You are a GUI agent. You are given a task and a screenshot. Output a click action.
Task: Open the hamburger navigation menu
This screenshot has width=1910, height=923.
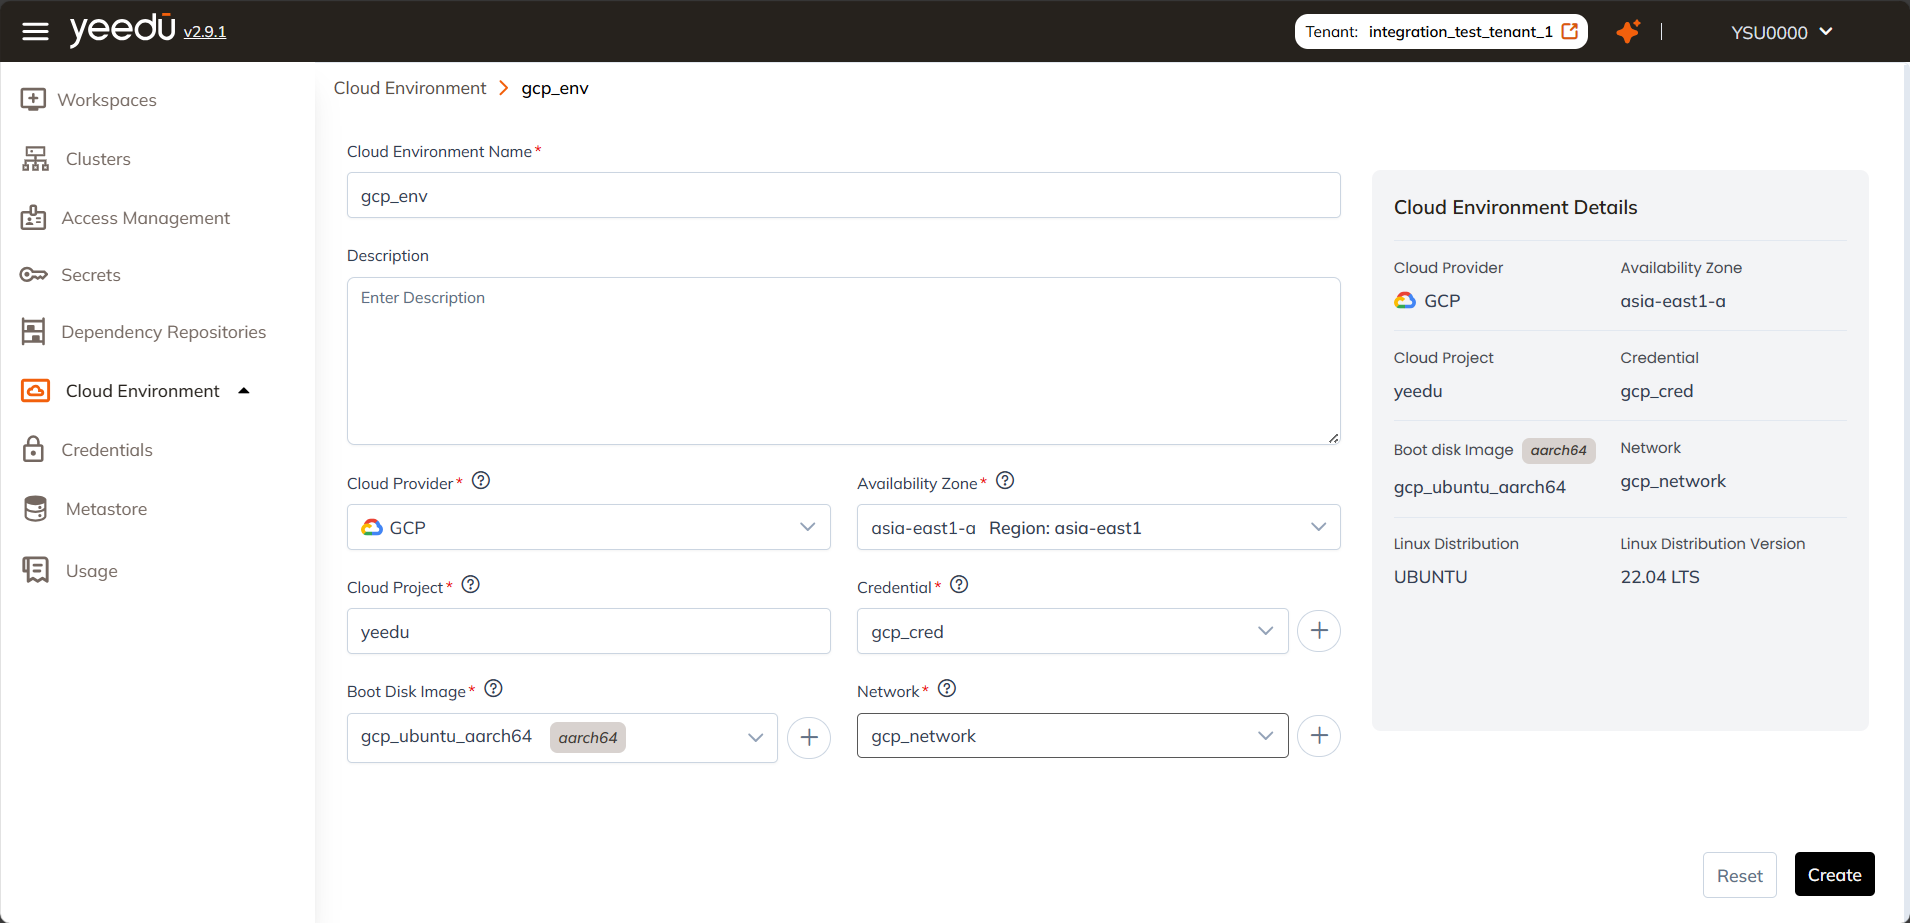tap(35, 31)
